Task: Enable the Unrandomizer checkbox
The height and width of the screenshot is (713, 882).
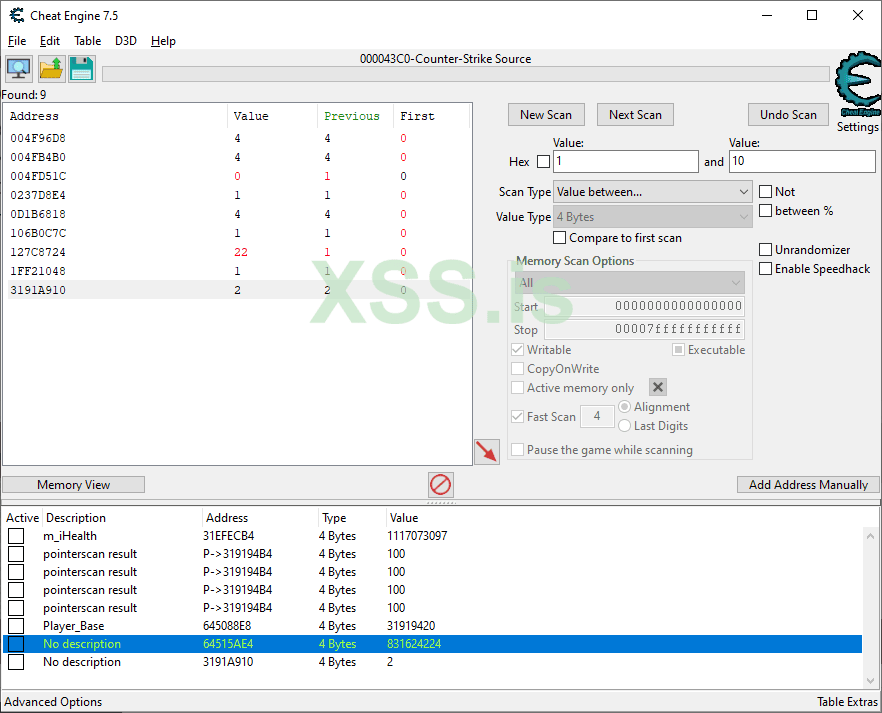Action: (x=766, y=250)
